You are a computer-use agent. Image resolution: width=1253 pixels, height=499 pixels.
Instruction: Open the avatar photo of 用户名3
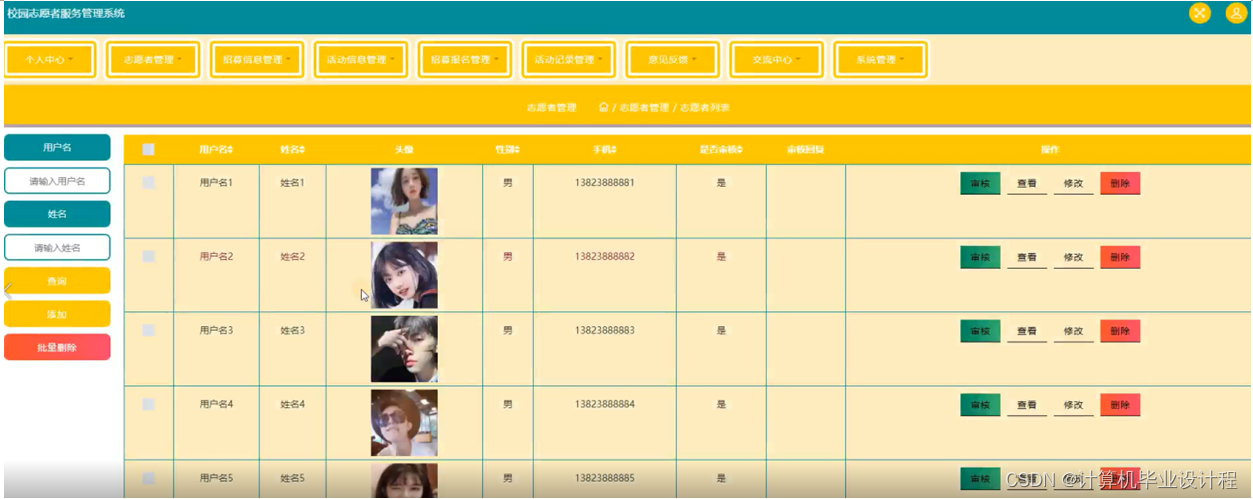(x=404, y=349)
